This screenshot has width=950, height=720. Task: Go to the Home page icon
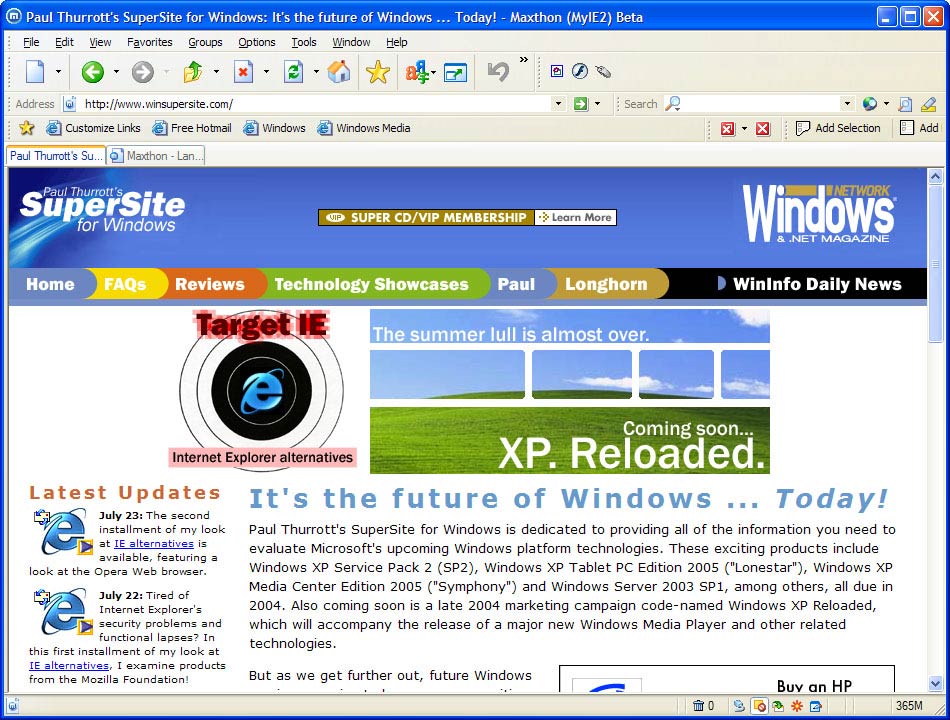coord(339,72)
